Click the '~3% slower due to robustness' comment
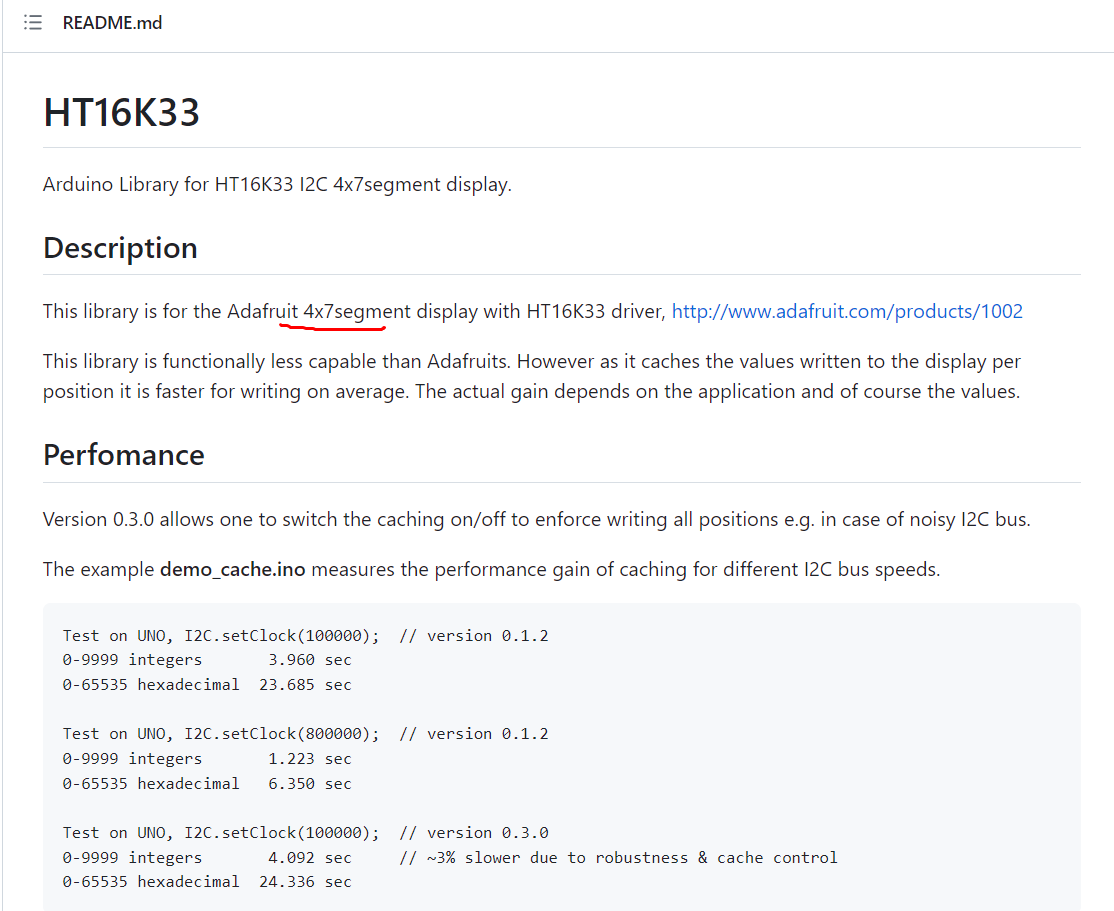This screenshot has height=911, width=1114. 618,858
